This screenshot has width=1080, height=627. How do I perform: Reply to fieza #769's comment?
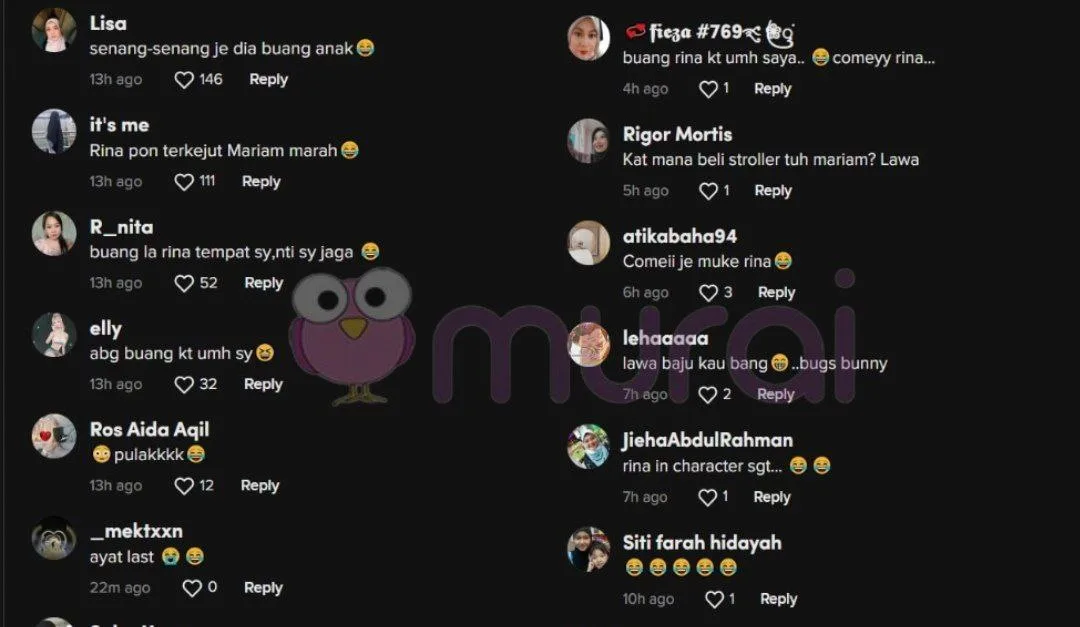[x=773, y=89]
